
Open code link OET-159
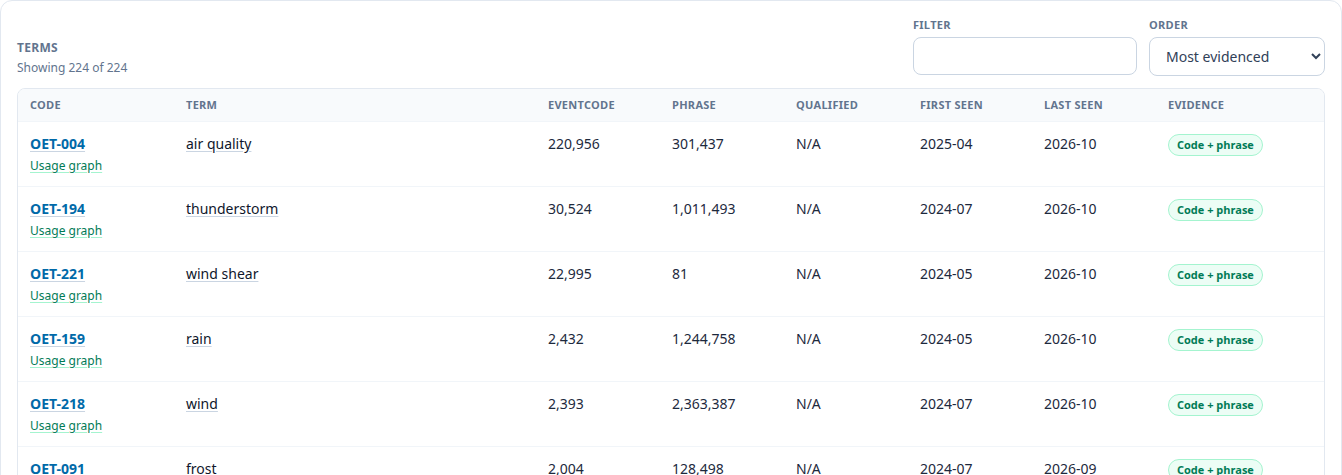[x=58, y=339]
